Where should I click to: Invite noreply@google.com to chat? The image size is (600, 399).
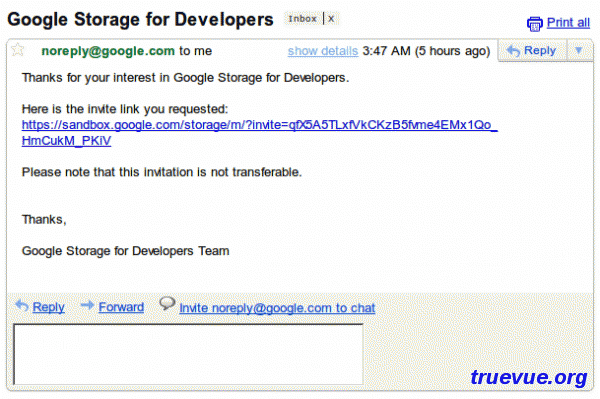(277, 308)
